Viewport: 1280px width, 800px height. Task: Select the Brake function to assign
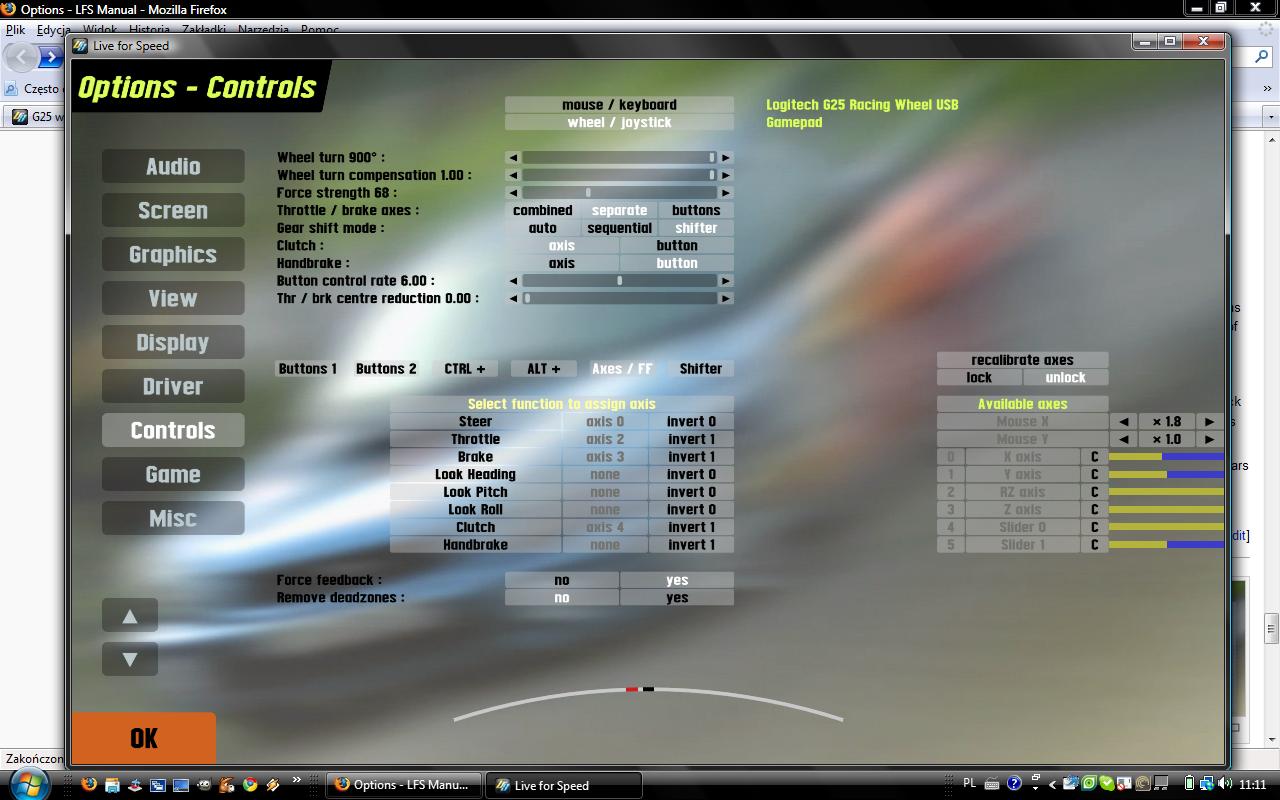(x=475, y=457)
